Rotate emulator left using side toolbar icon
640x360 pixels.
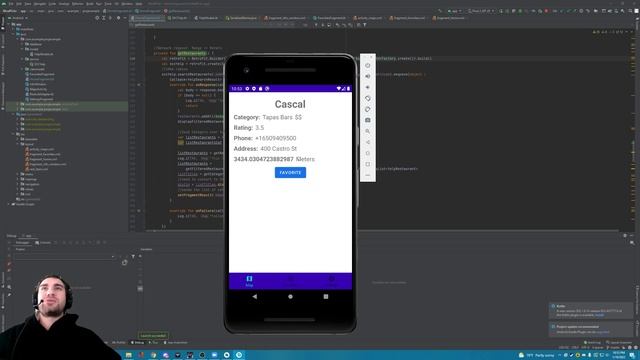coord(368,98)
